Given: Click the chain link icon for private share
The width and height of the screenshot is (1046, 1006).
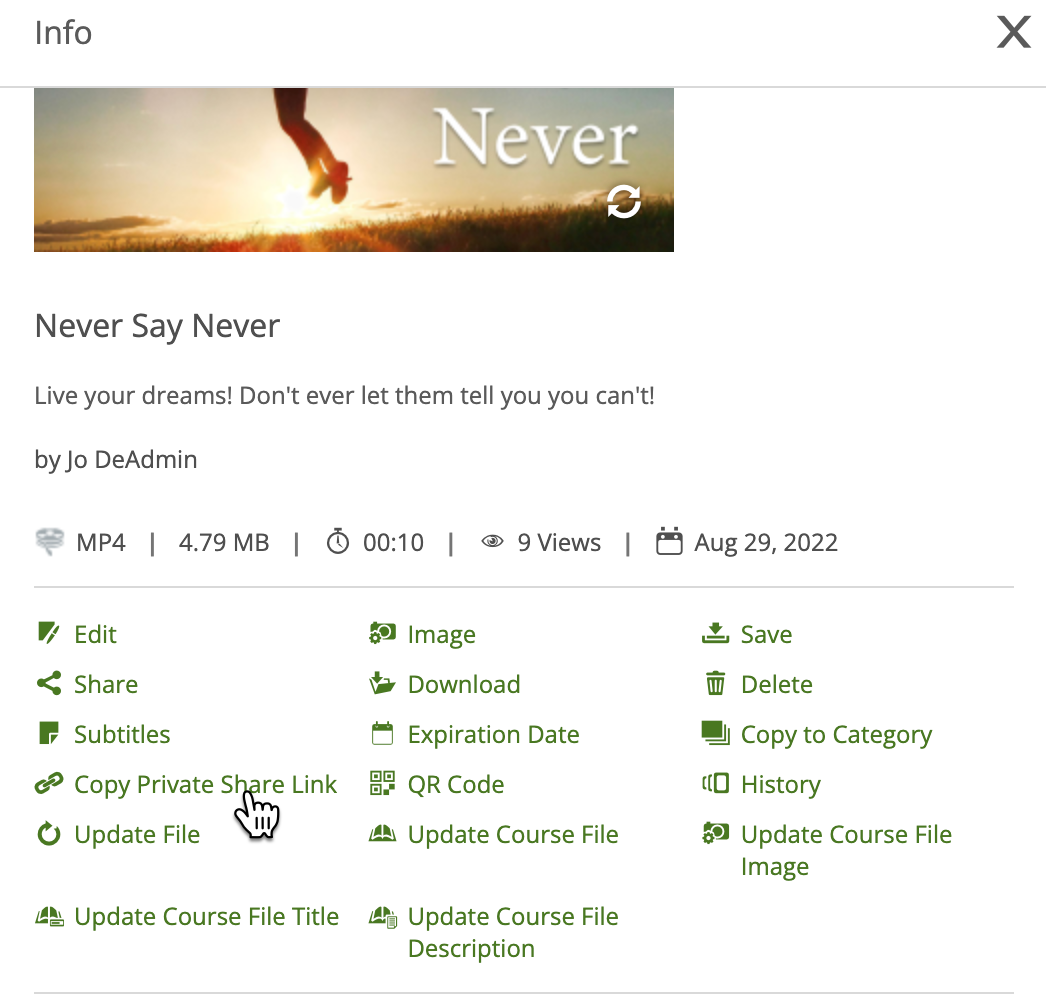Looking at the screenshot, I should coord(49,783).
